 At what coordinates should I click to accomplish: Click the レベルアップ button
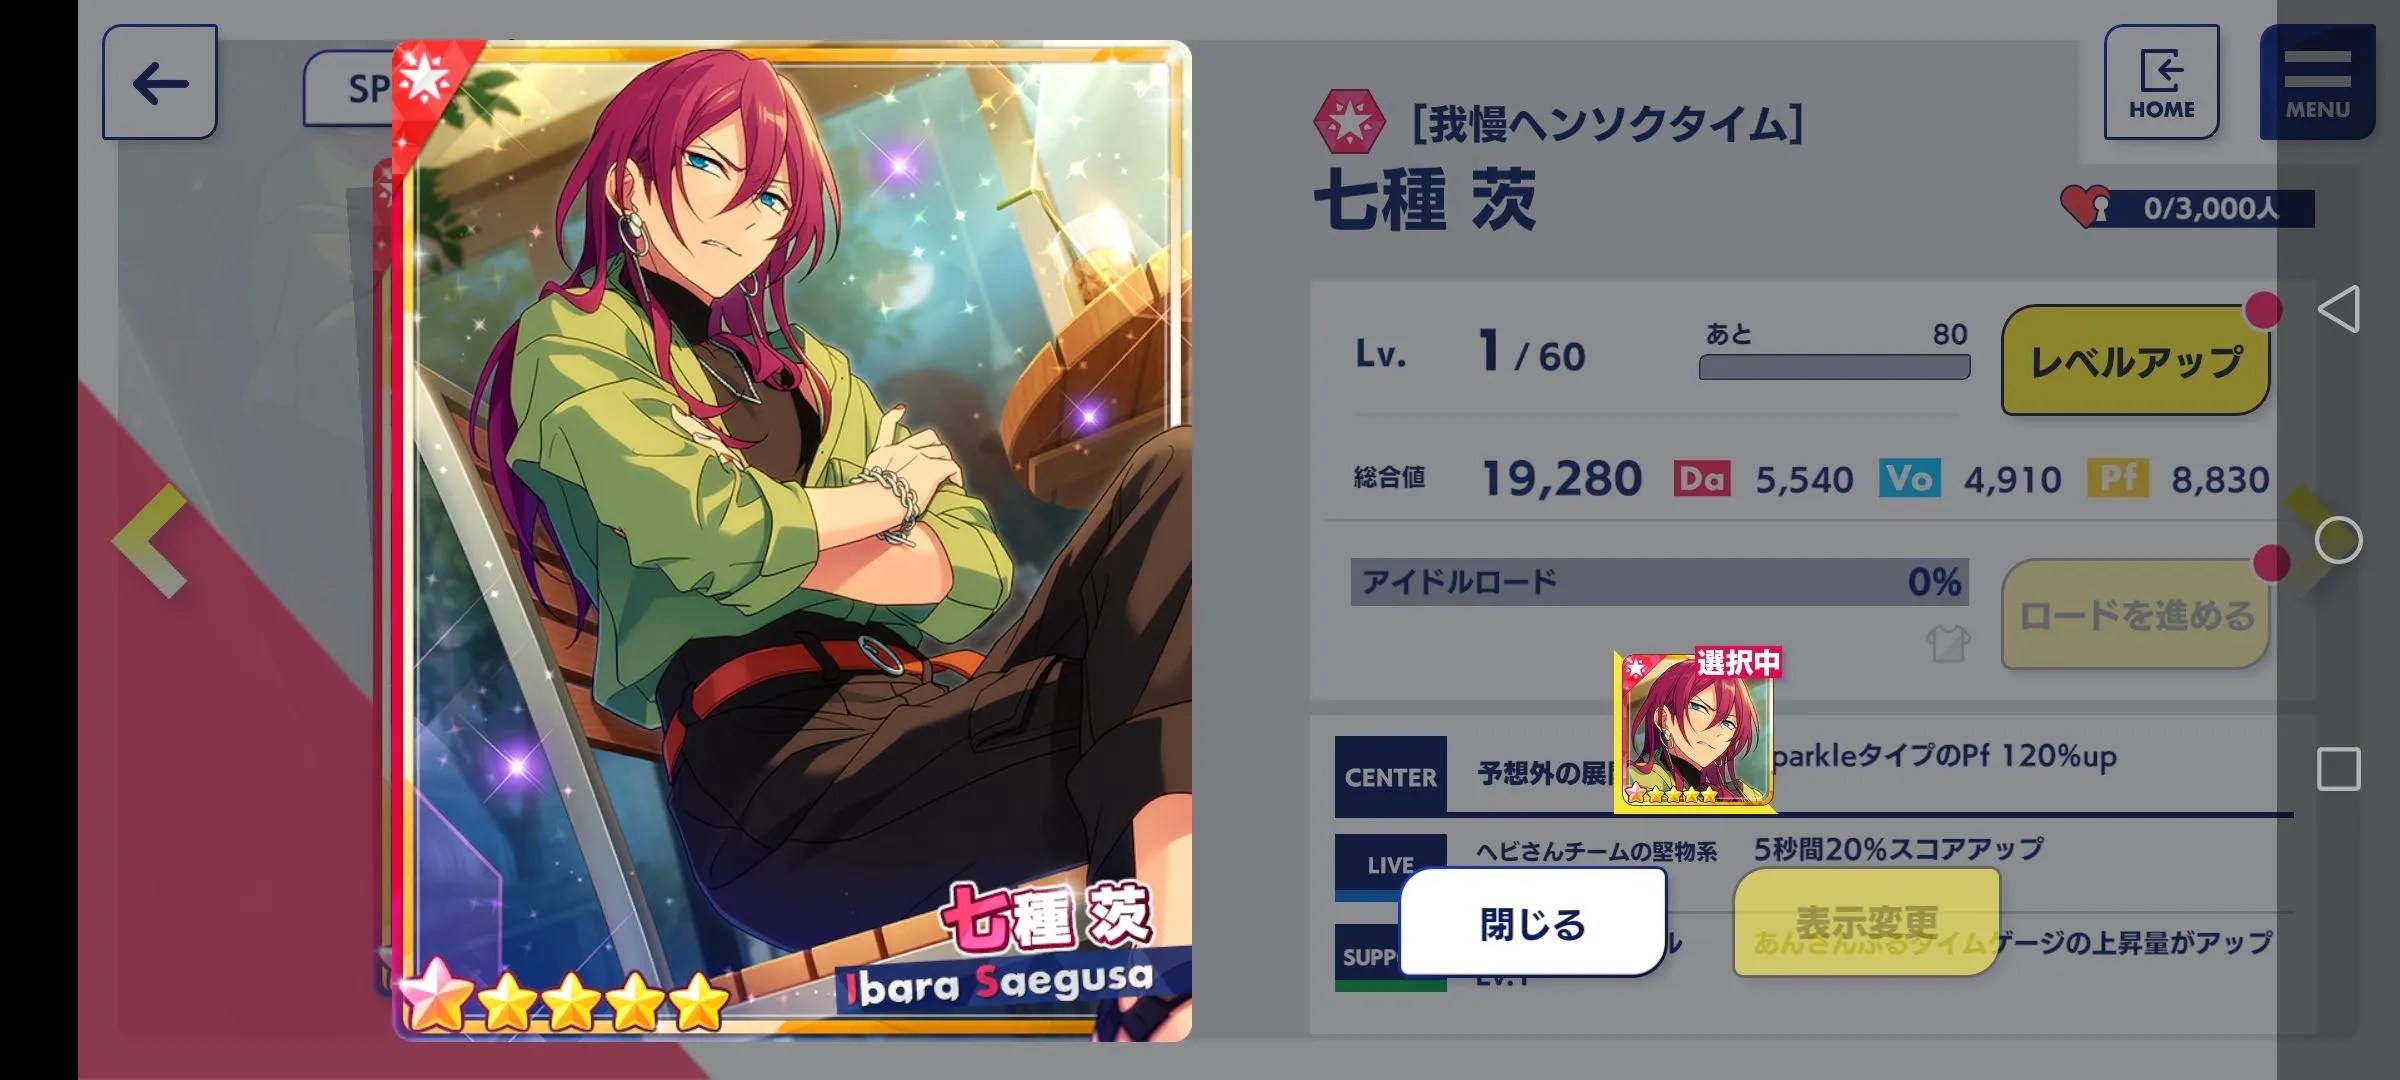point(2135,360)
